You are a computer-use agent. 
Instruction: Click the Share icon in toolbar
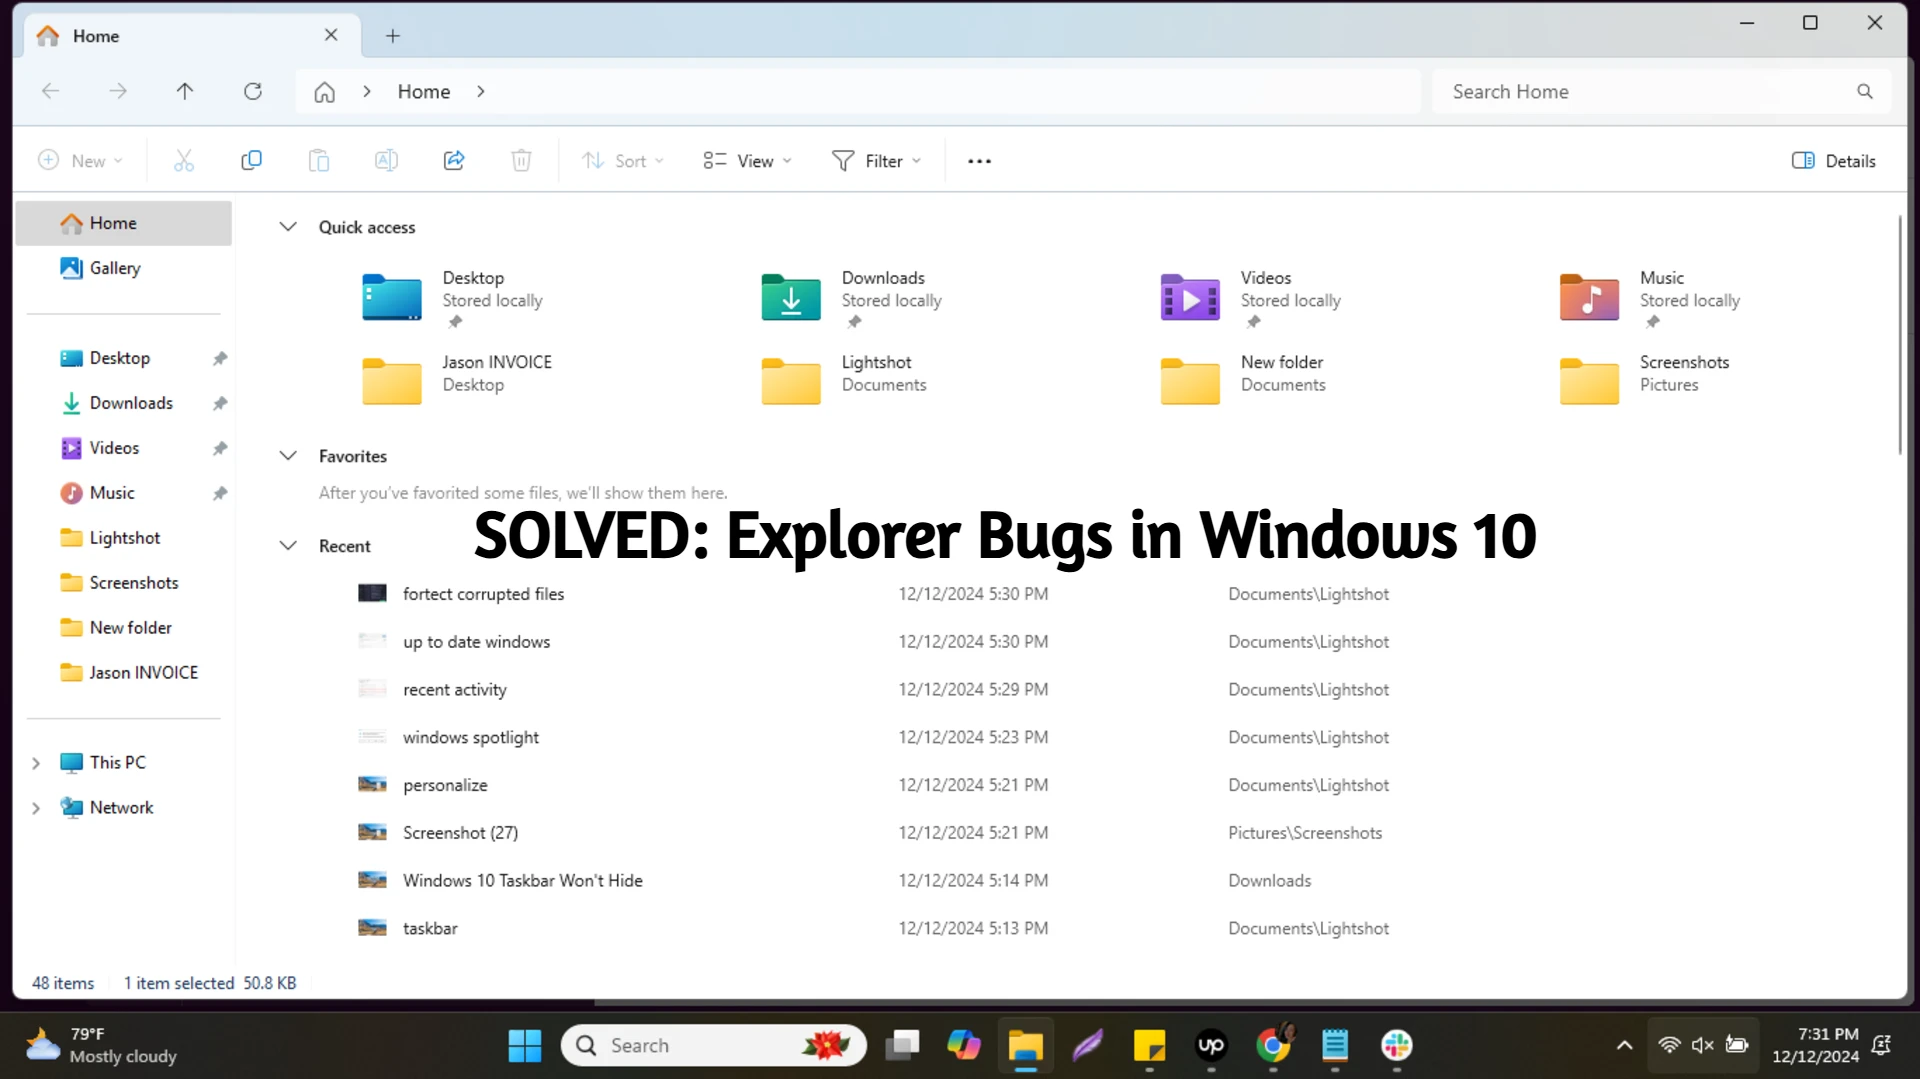(454, 161)
